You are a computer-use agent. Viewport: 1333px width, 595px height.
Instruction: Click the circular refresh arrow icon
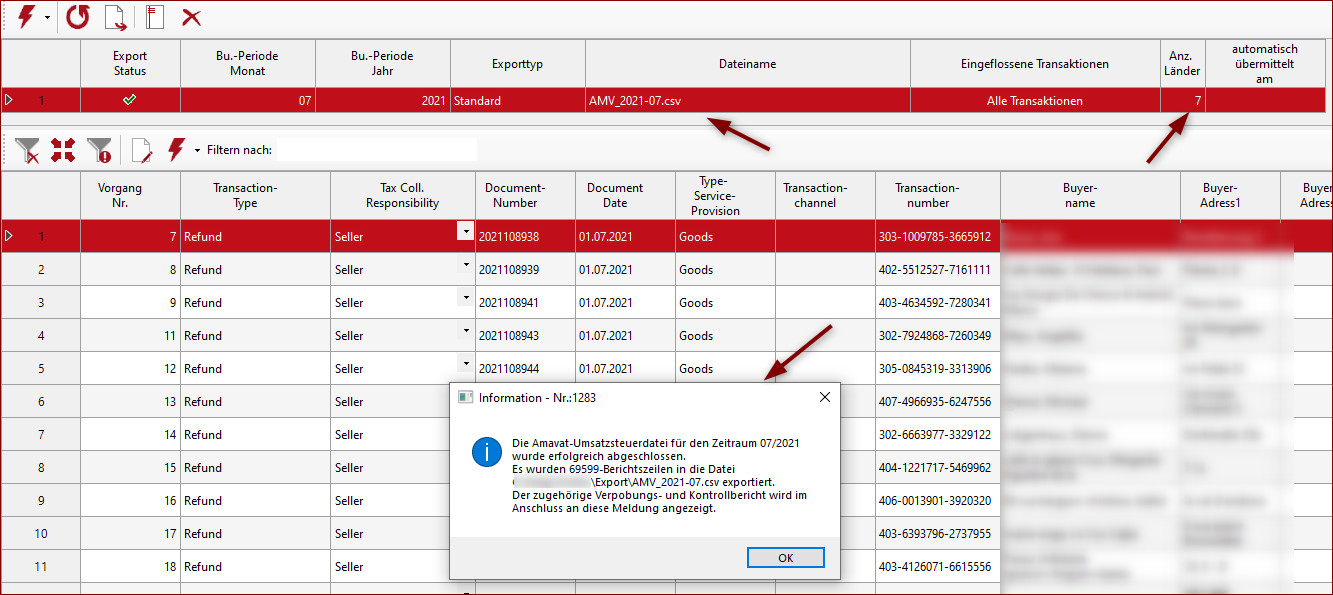coord(78,17)
